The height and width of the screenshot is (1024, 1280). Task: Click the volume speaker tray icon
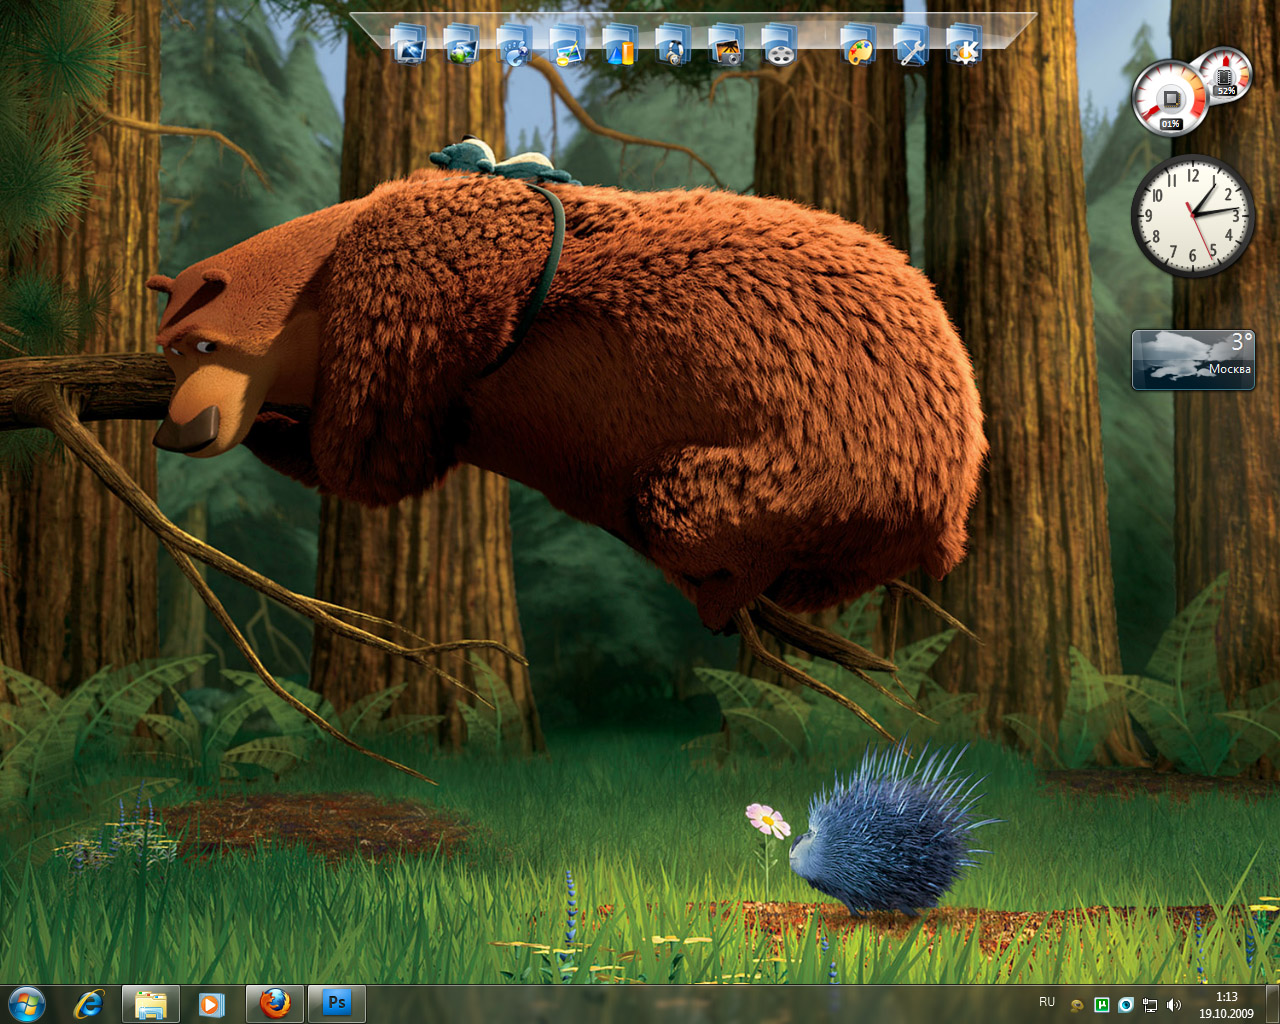pyautogui.click(x=1174, y=1005)
